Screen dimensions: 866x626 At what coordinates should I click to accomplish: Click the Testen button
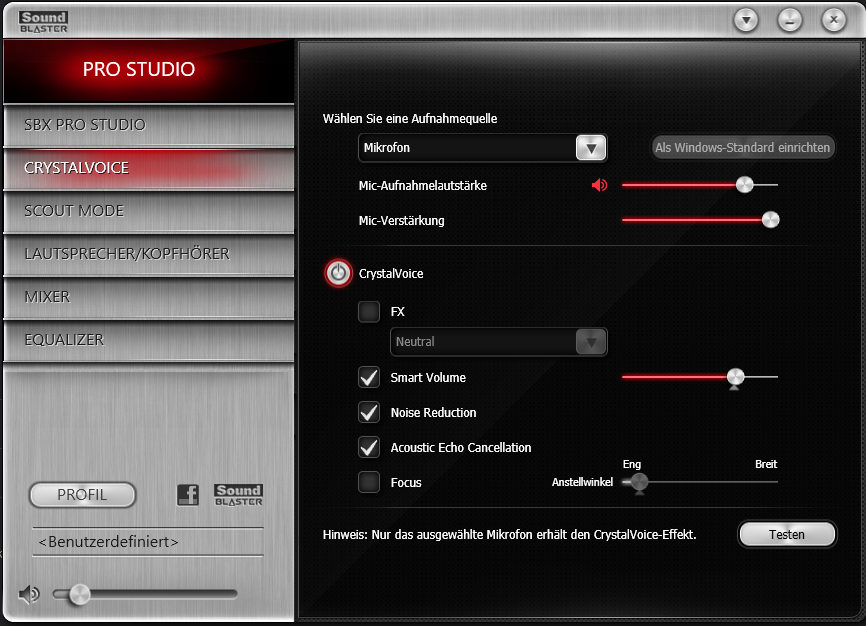(x=787, y=534)
